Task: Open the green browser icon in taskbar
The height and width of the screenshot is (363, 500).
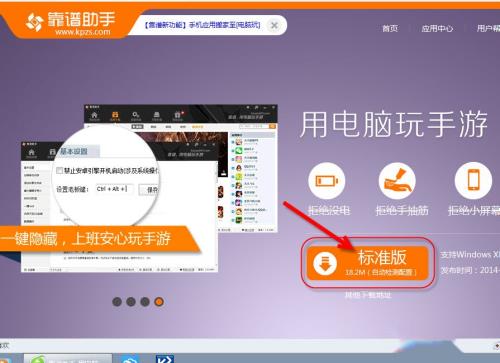Action: pyautogui.click(x=38, y=359)
